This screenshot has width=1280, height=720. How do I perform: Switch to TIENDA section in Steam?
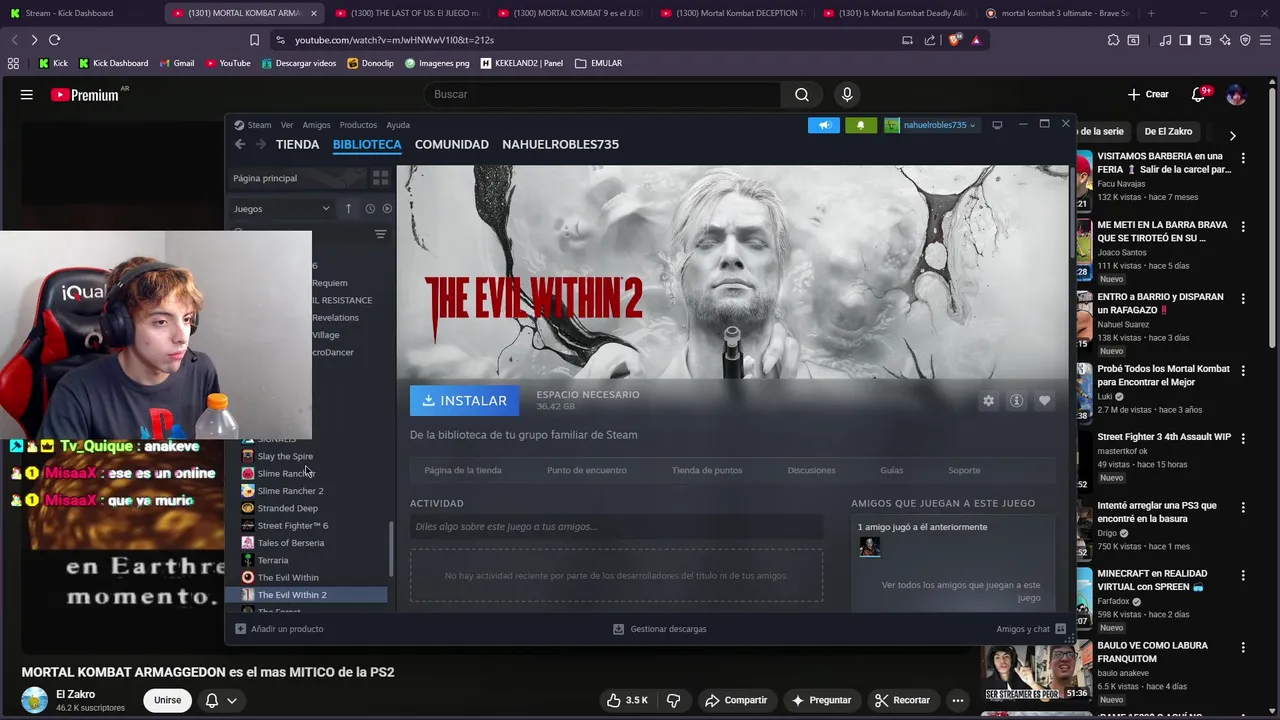click(297, 144)
